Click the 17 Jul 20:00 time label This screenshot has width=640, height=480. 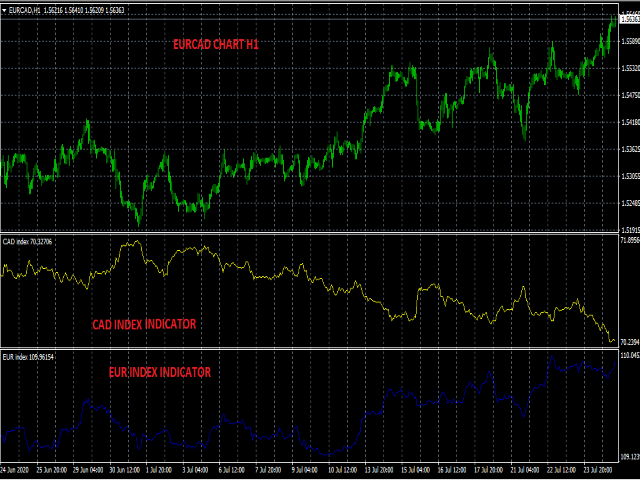(488, 469)
